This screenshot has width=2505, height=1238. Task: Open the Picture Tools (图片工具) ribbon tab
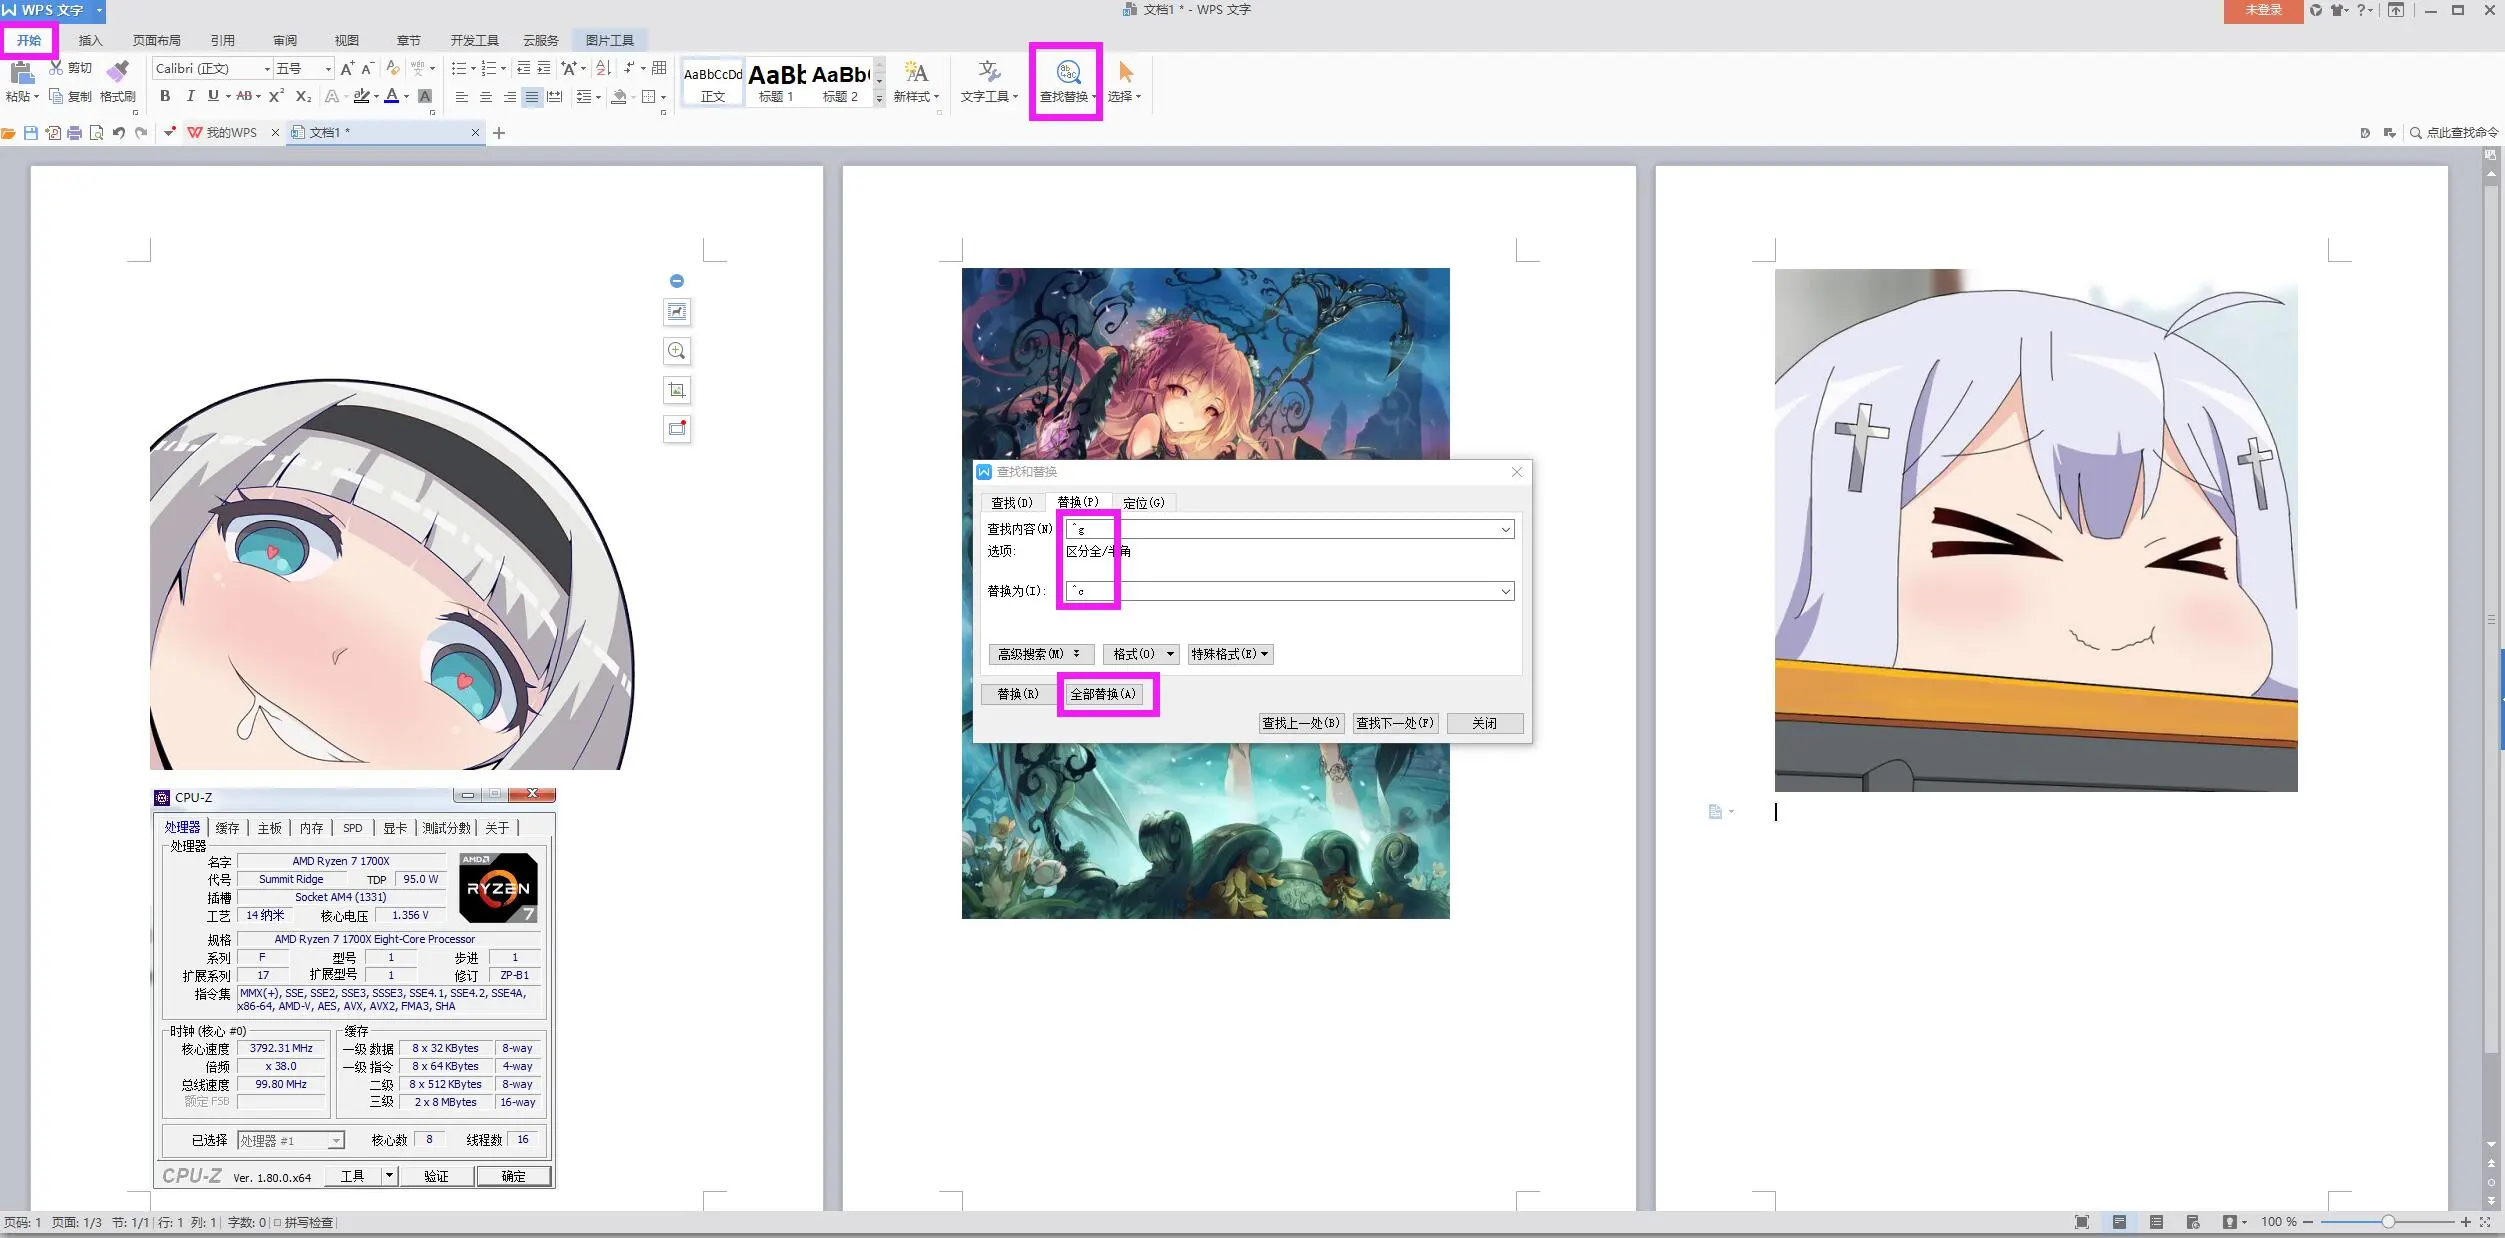[x=610, y=40]
